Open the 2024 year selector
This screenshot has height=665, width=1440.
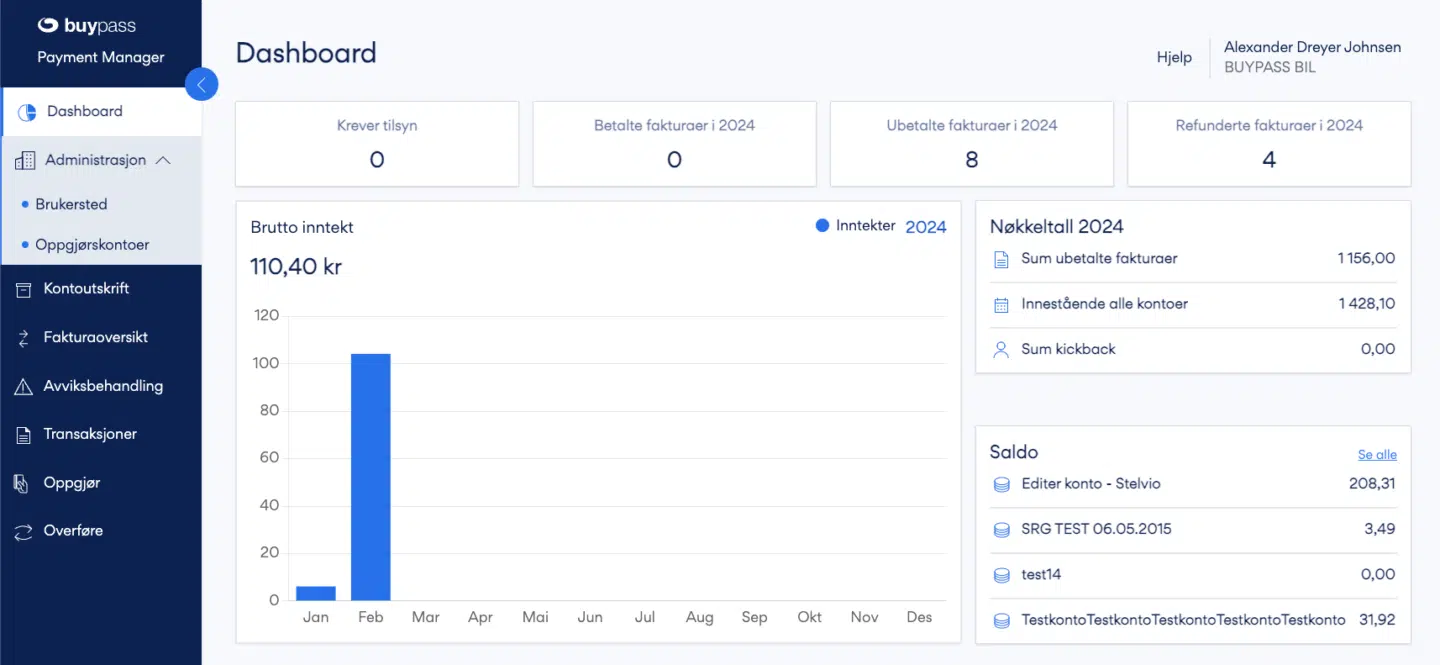[x=926, y=227]
